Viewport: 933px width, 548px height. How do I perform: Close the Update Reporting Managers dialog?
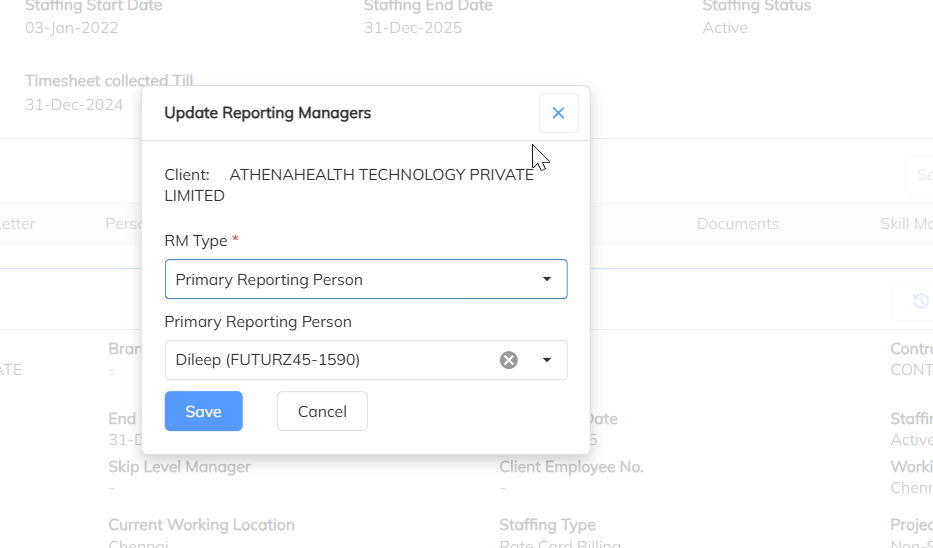[x=558, y=113]
